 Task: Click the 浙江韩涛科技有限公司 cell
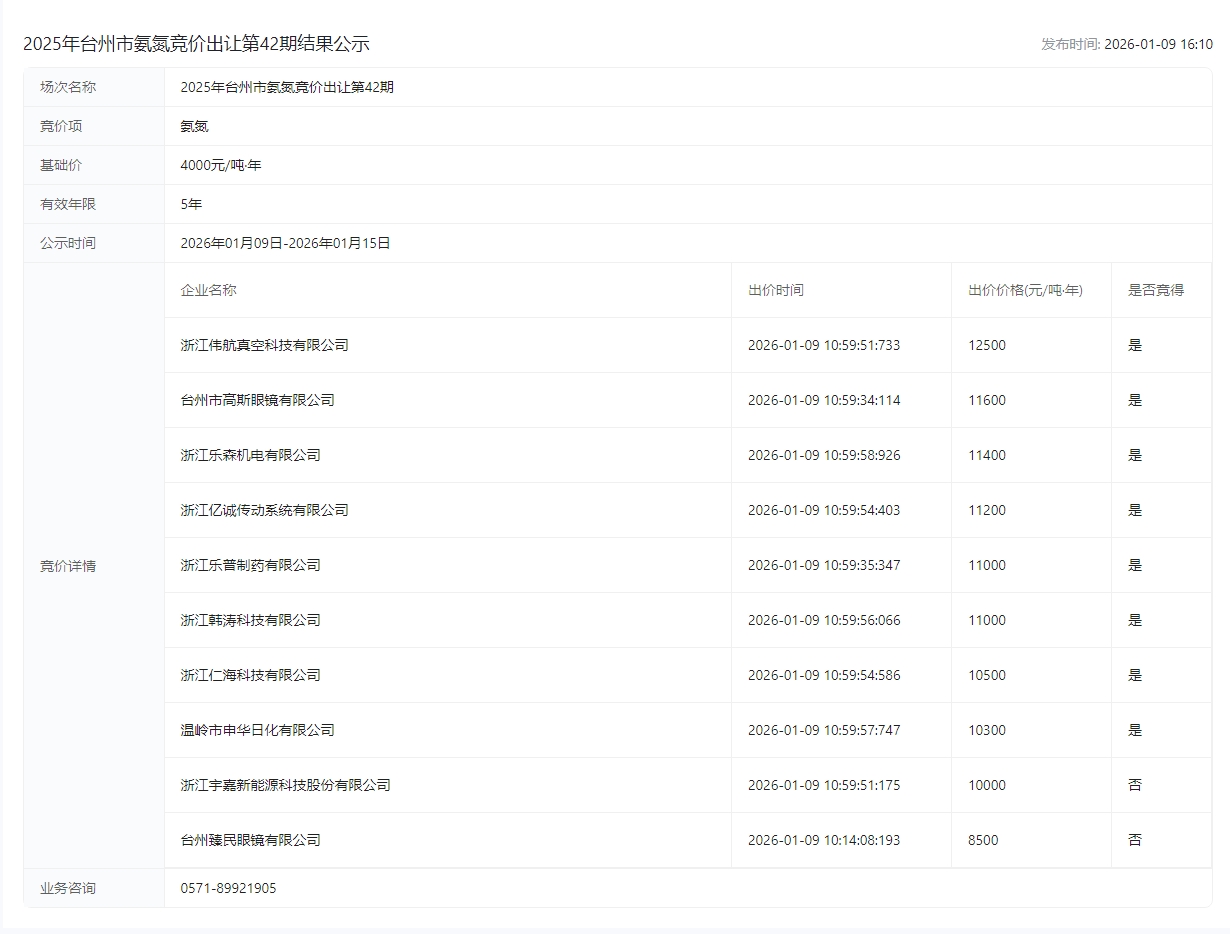(250, 620)
